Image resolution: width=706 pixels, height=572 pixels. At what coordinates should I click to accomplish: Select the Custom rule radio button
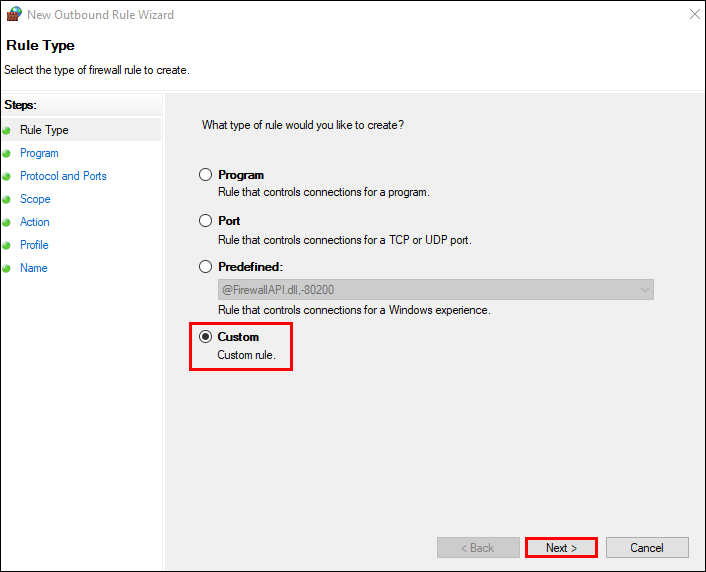tap(206, 337)
